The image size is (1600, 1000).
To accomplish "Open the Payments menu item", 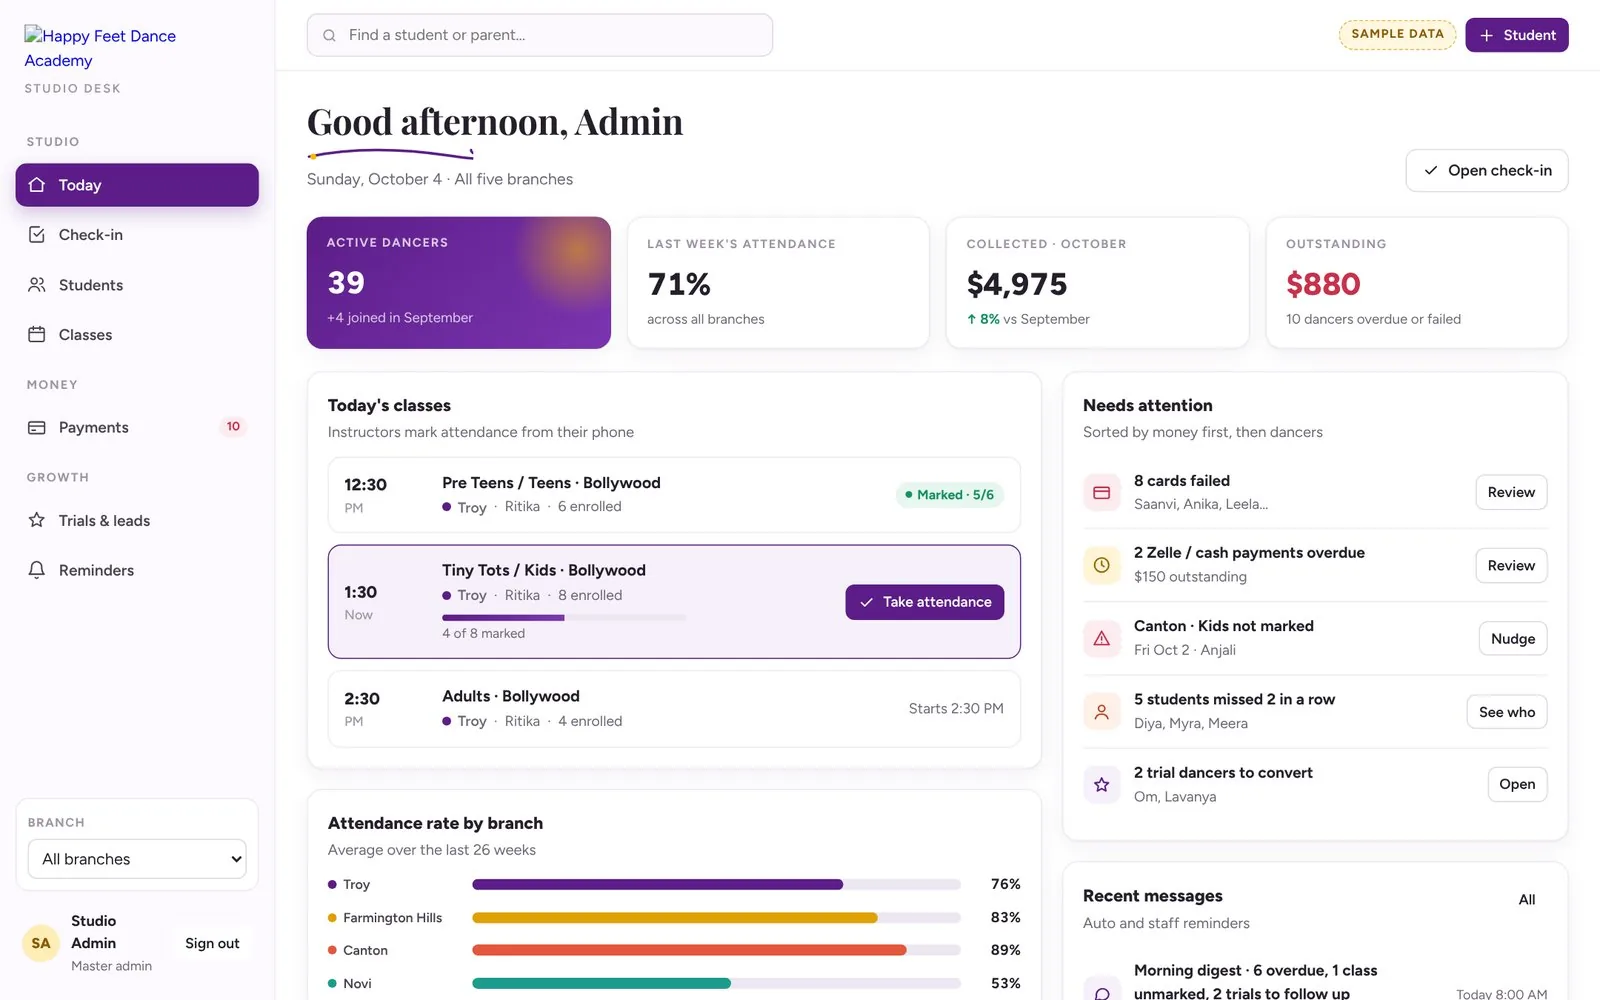I will 137,428.
